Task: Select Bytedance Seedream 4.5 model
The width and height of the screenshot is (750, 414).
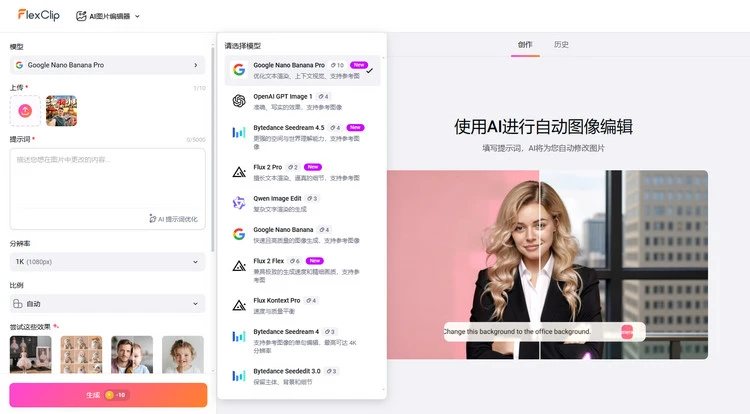Action: point(302,137)
